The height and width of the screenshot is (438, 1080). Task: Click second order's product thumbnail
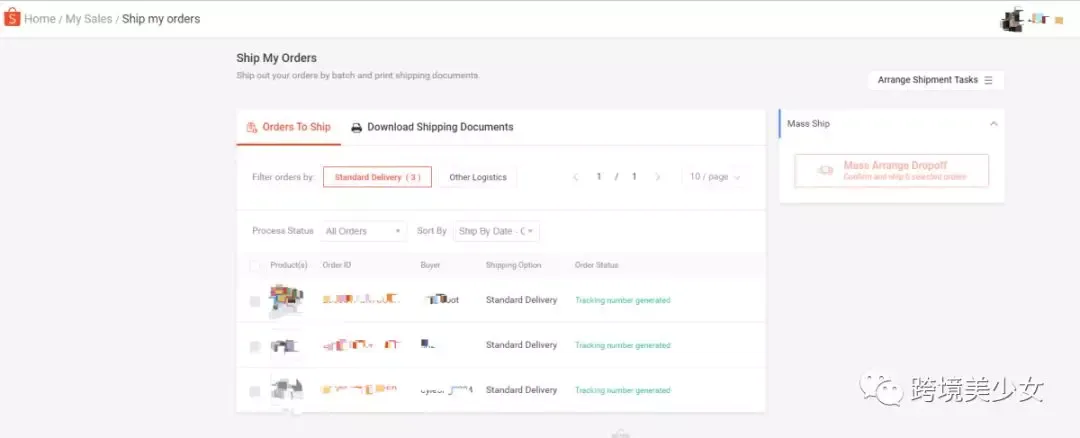click(x=287, y=345)
